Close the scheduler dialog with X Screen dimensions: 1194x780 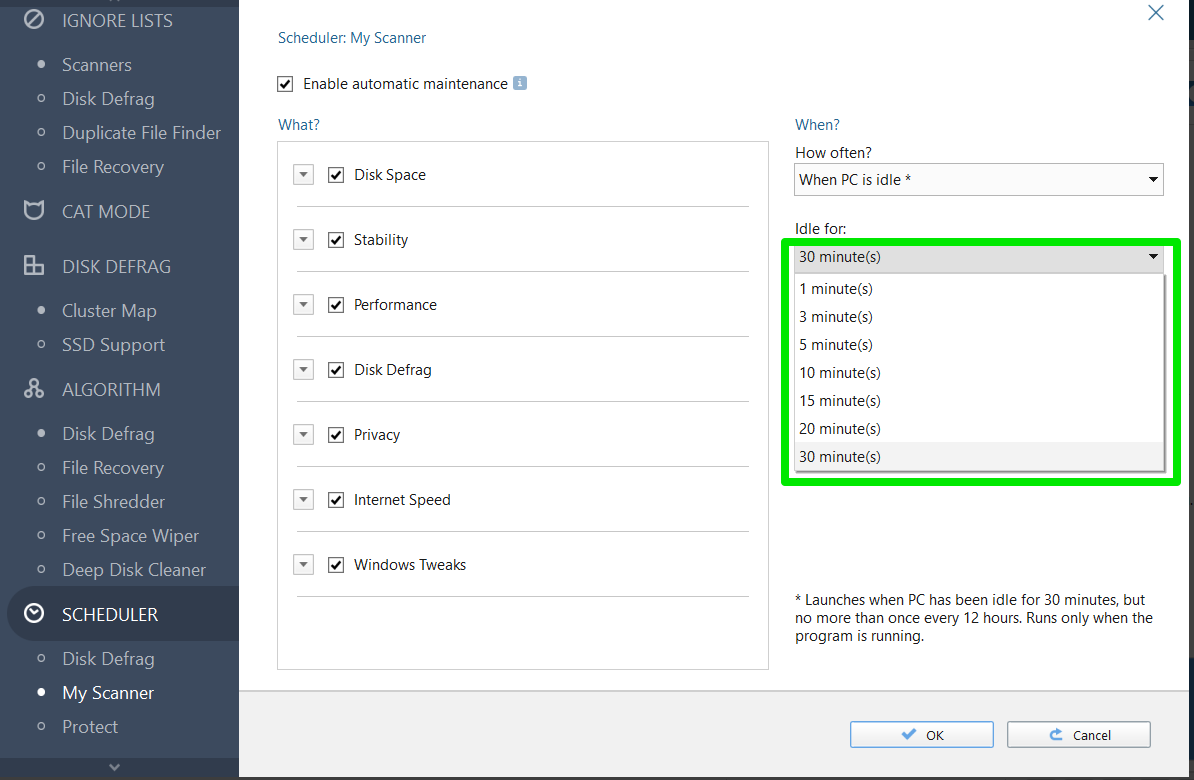tap(1156, 13)
